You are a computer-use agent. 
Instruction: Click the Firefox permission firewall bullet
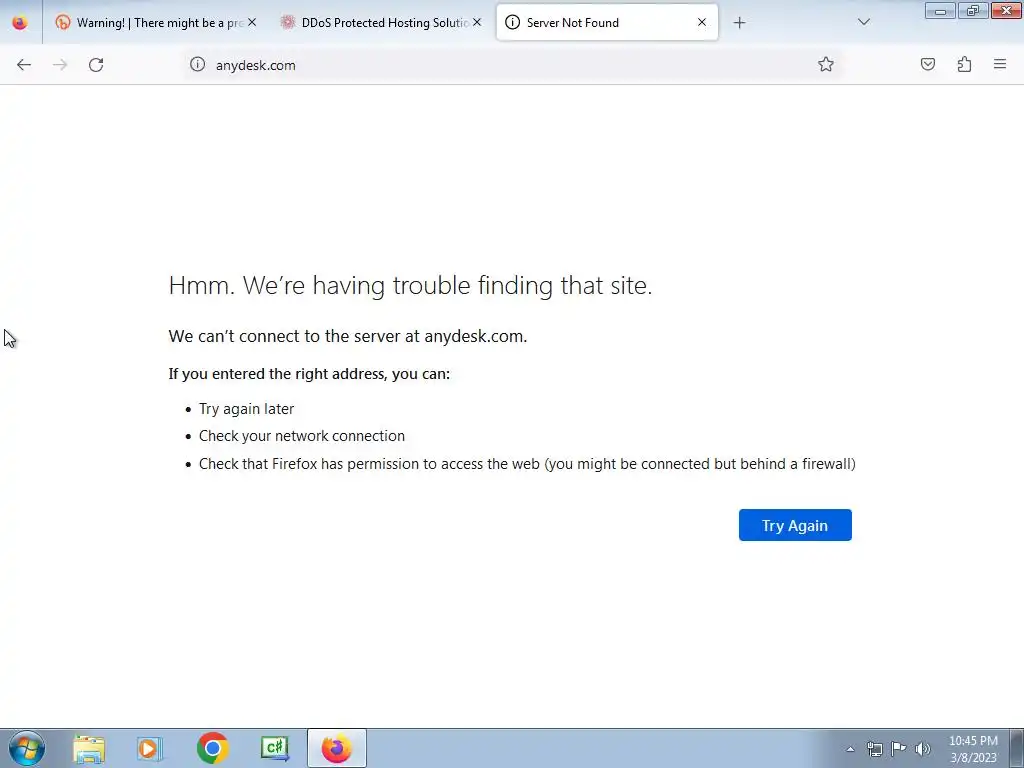(527, 464)
